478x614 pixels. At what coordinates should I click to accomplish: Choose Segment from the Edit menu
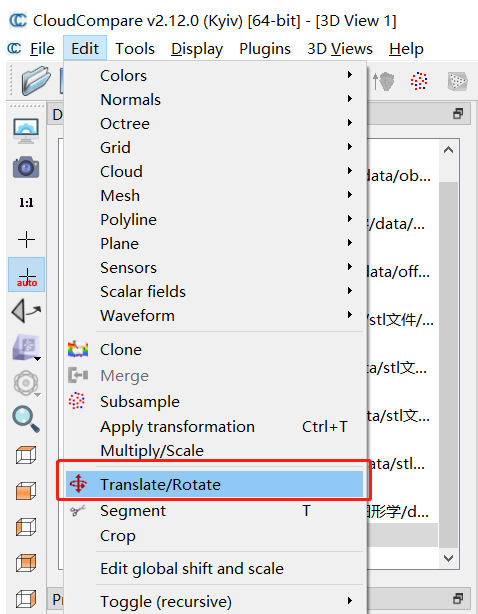(214, 511)
